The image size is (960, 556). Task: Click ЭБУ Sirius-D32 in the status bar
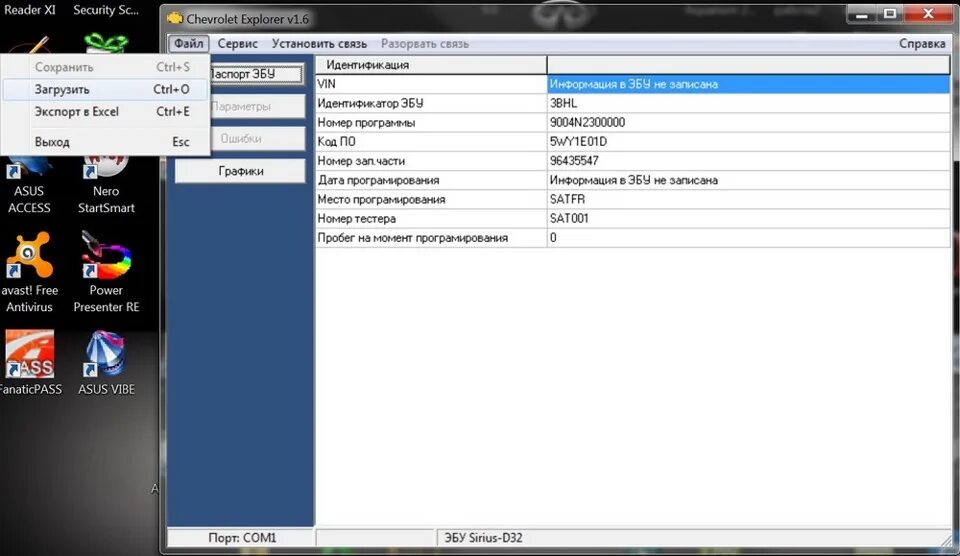click(x=484, y=538)
